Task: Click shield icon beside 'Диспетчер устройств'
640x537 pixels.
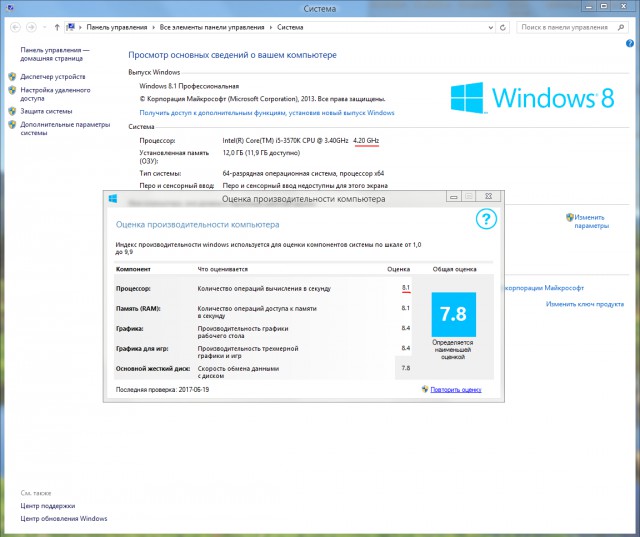Action: (12, 77)
